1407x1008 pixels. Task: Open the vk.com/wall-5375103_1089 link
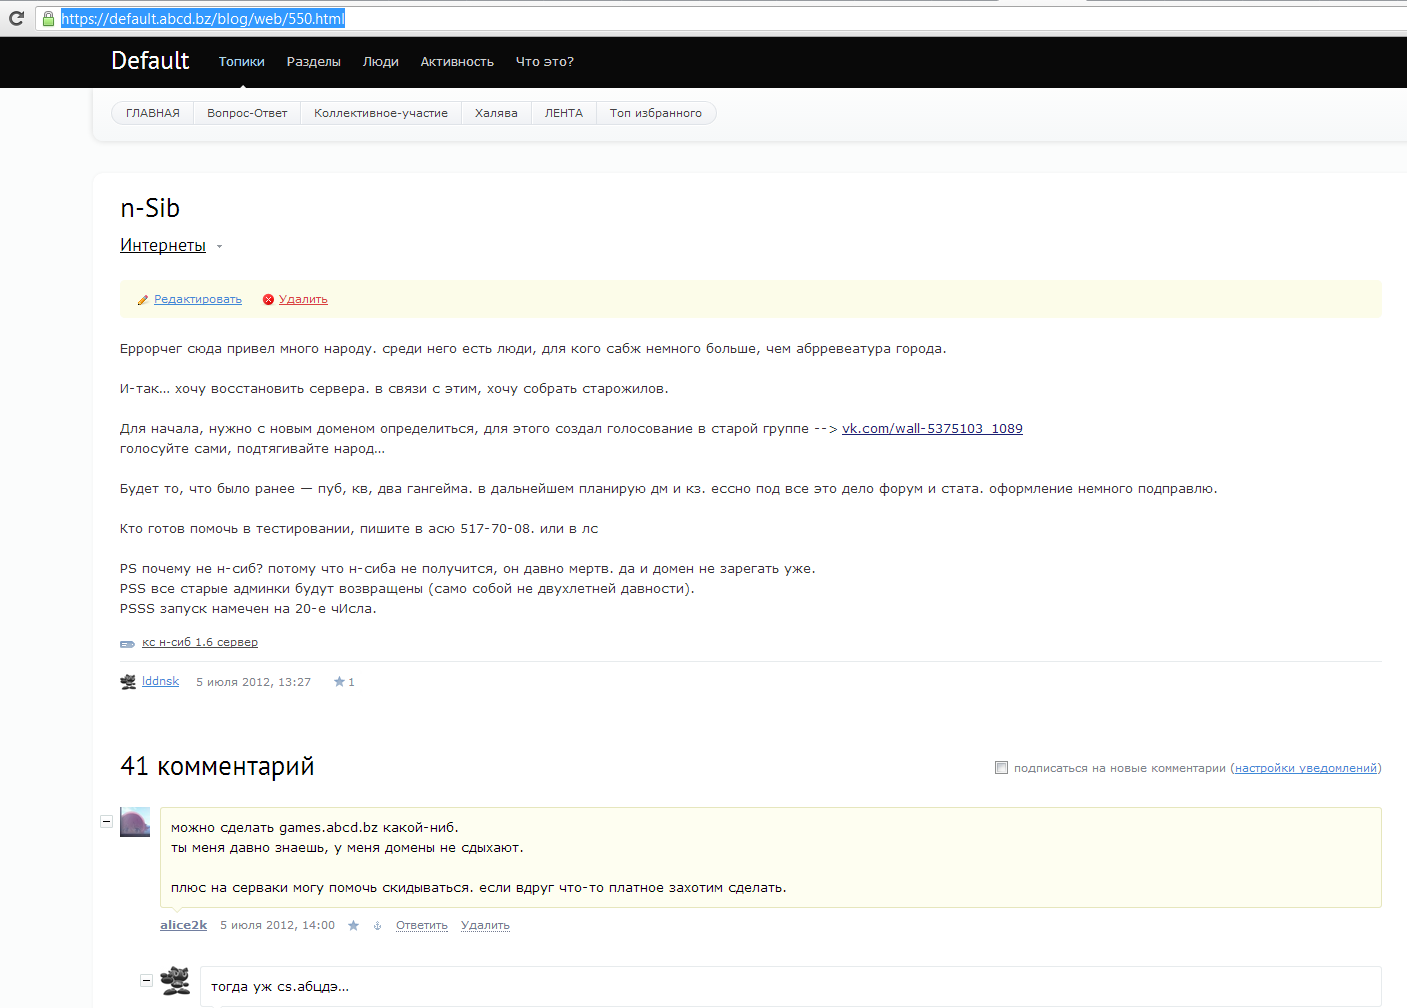[932, 429]
